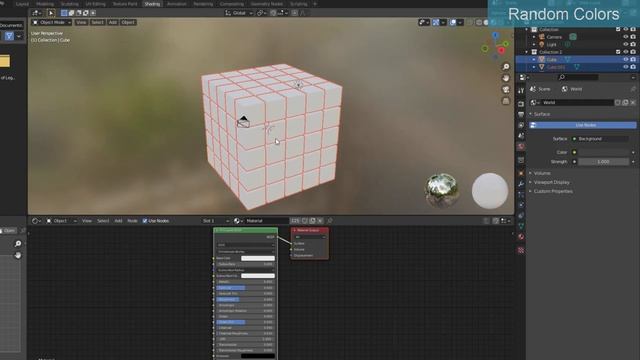
Task: Open viewport Object menu
Action: (128, 22)
